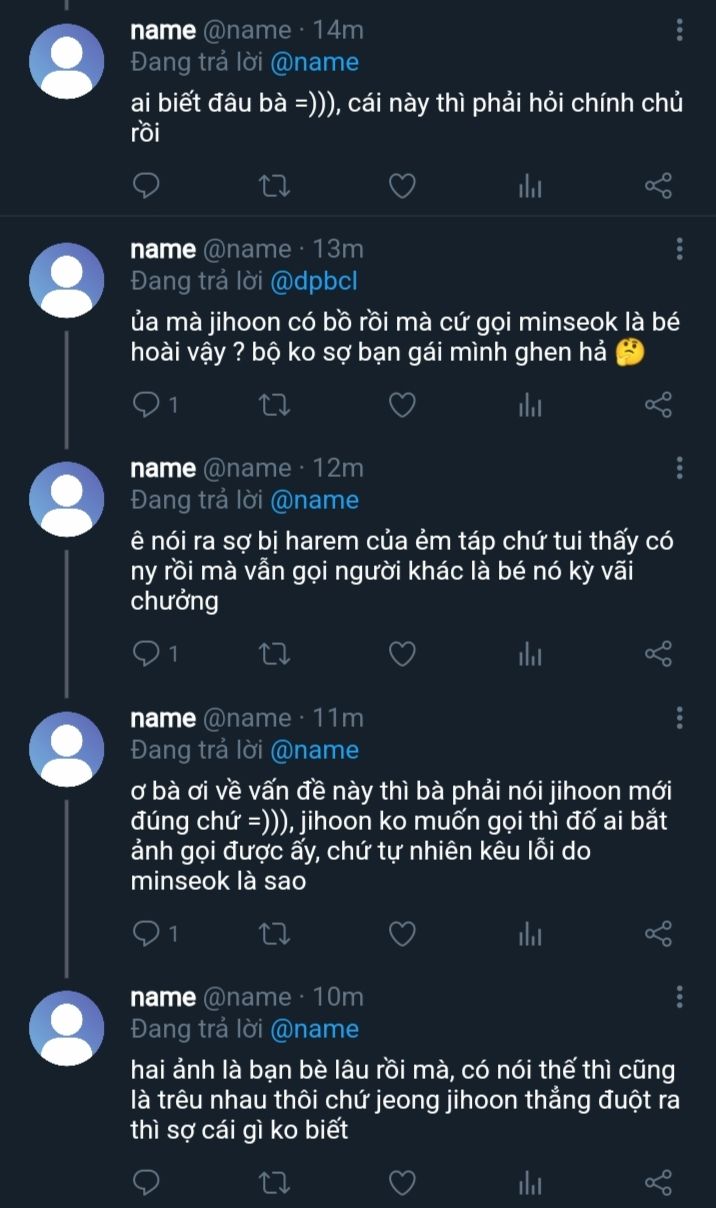
Task: Open the author name on the 11m tweet
Action: click(x=163, y=718)
